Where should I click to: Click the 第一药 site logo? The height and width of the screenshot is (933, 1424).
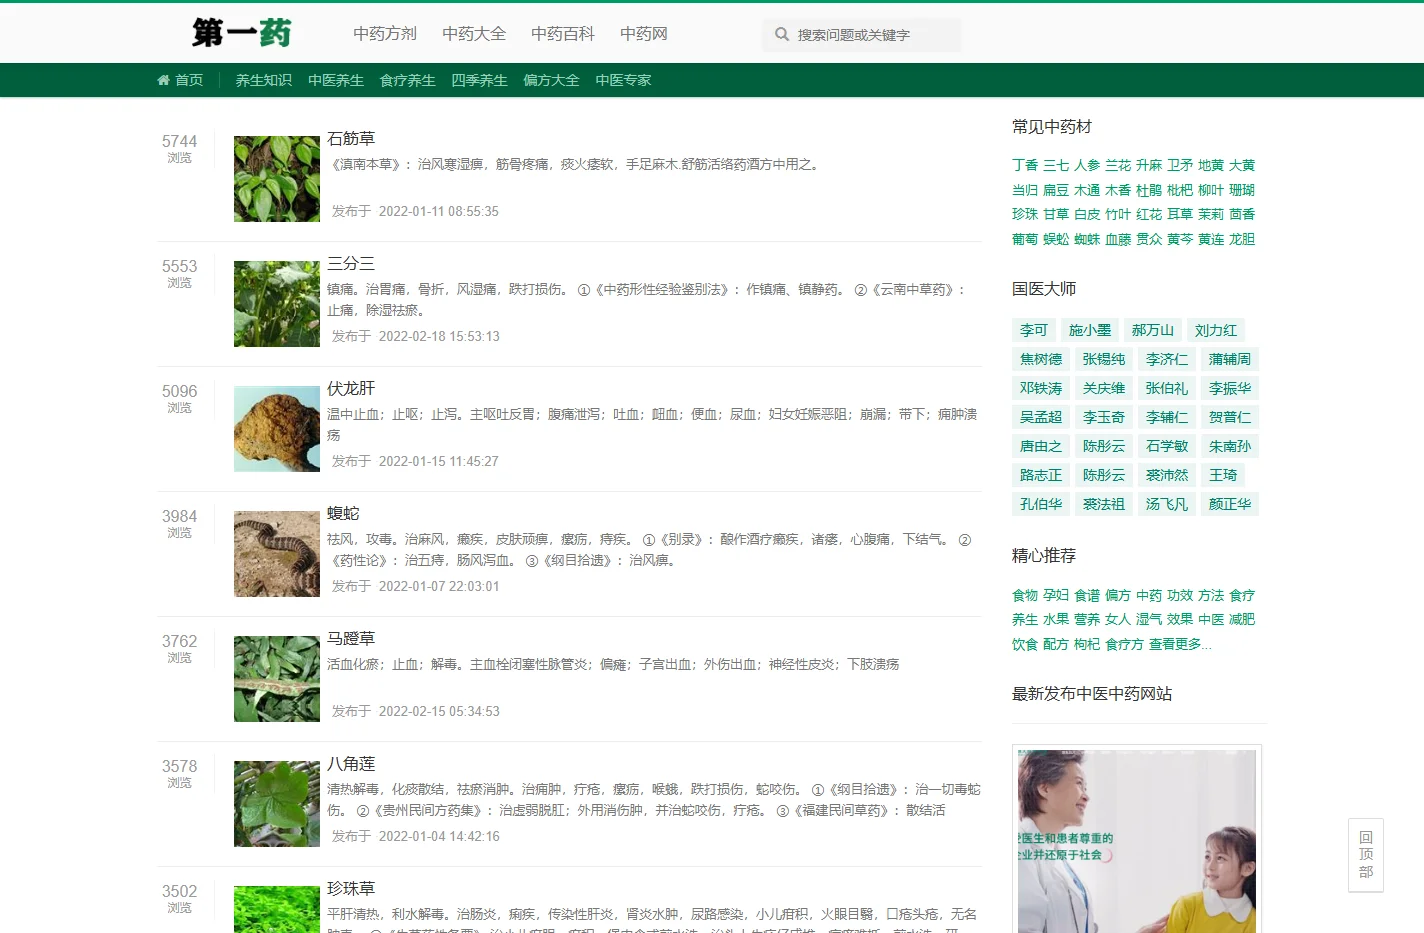[x=242, y=33]
